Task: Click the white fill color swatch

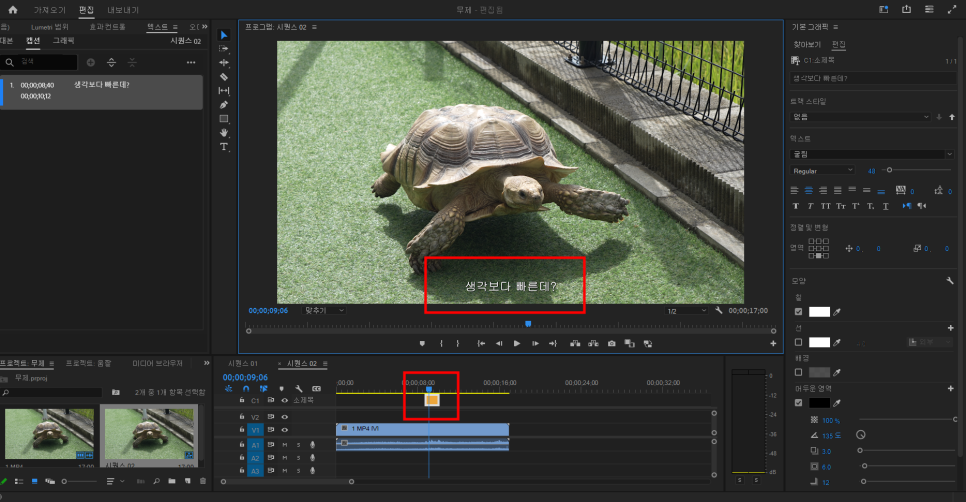Action: [819, 312]
